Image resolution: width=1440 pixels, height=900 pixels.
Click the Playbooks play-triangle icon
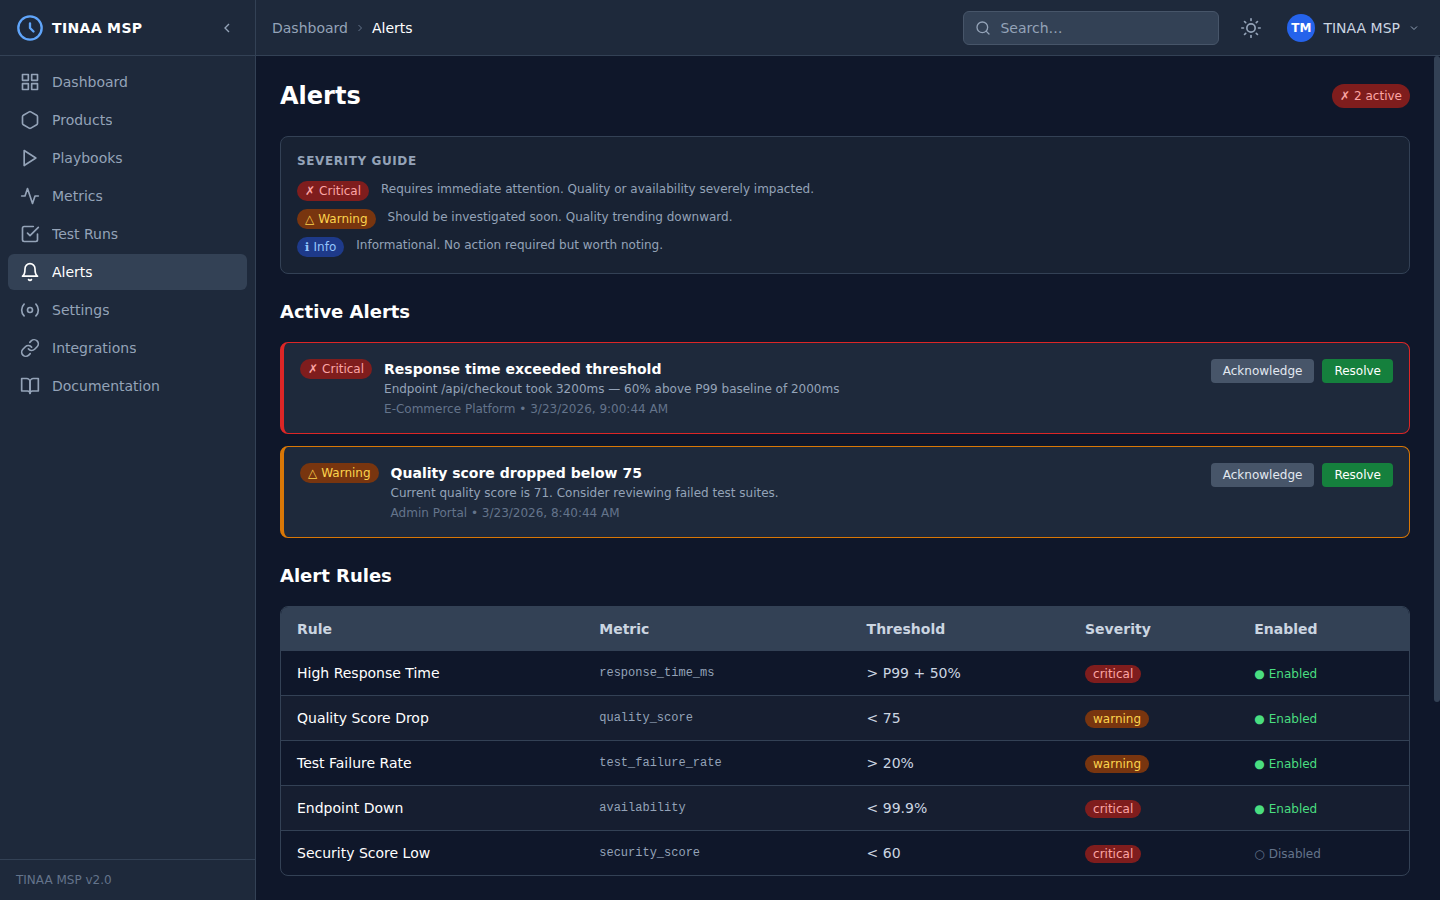pos(30,158)
